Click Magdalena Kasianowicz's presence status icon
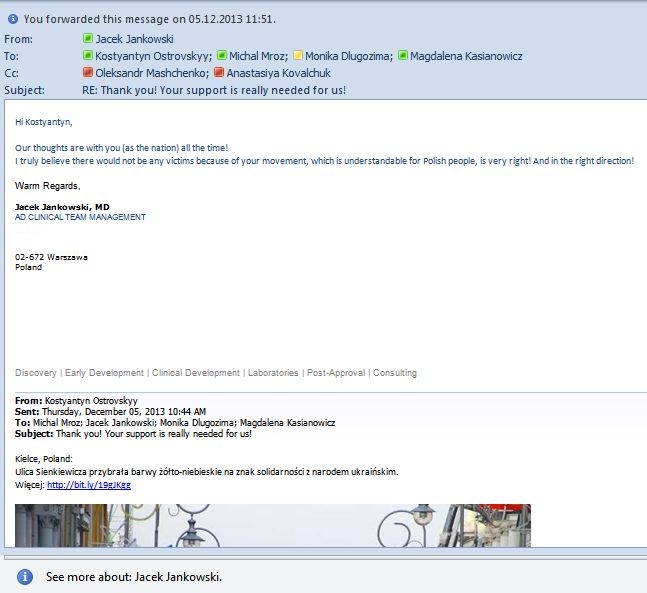This screenshot has height=593, width=647. pyautogui.click(x=403, y=56)
